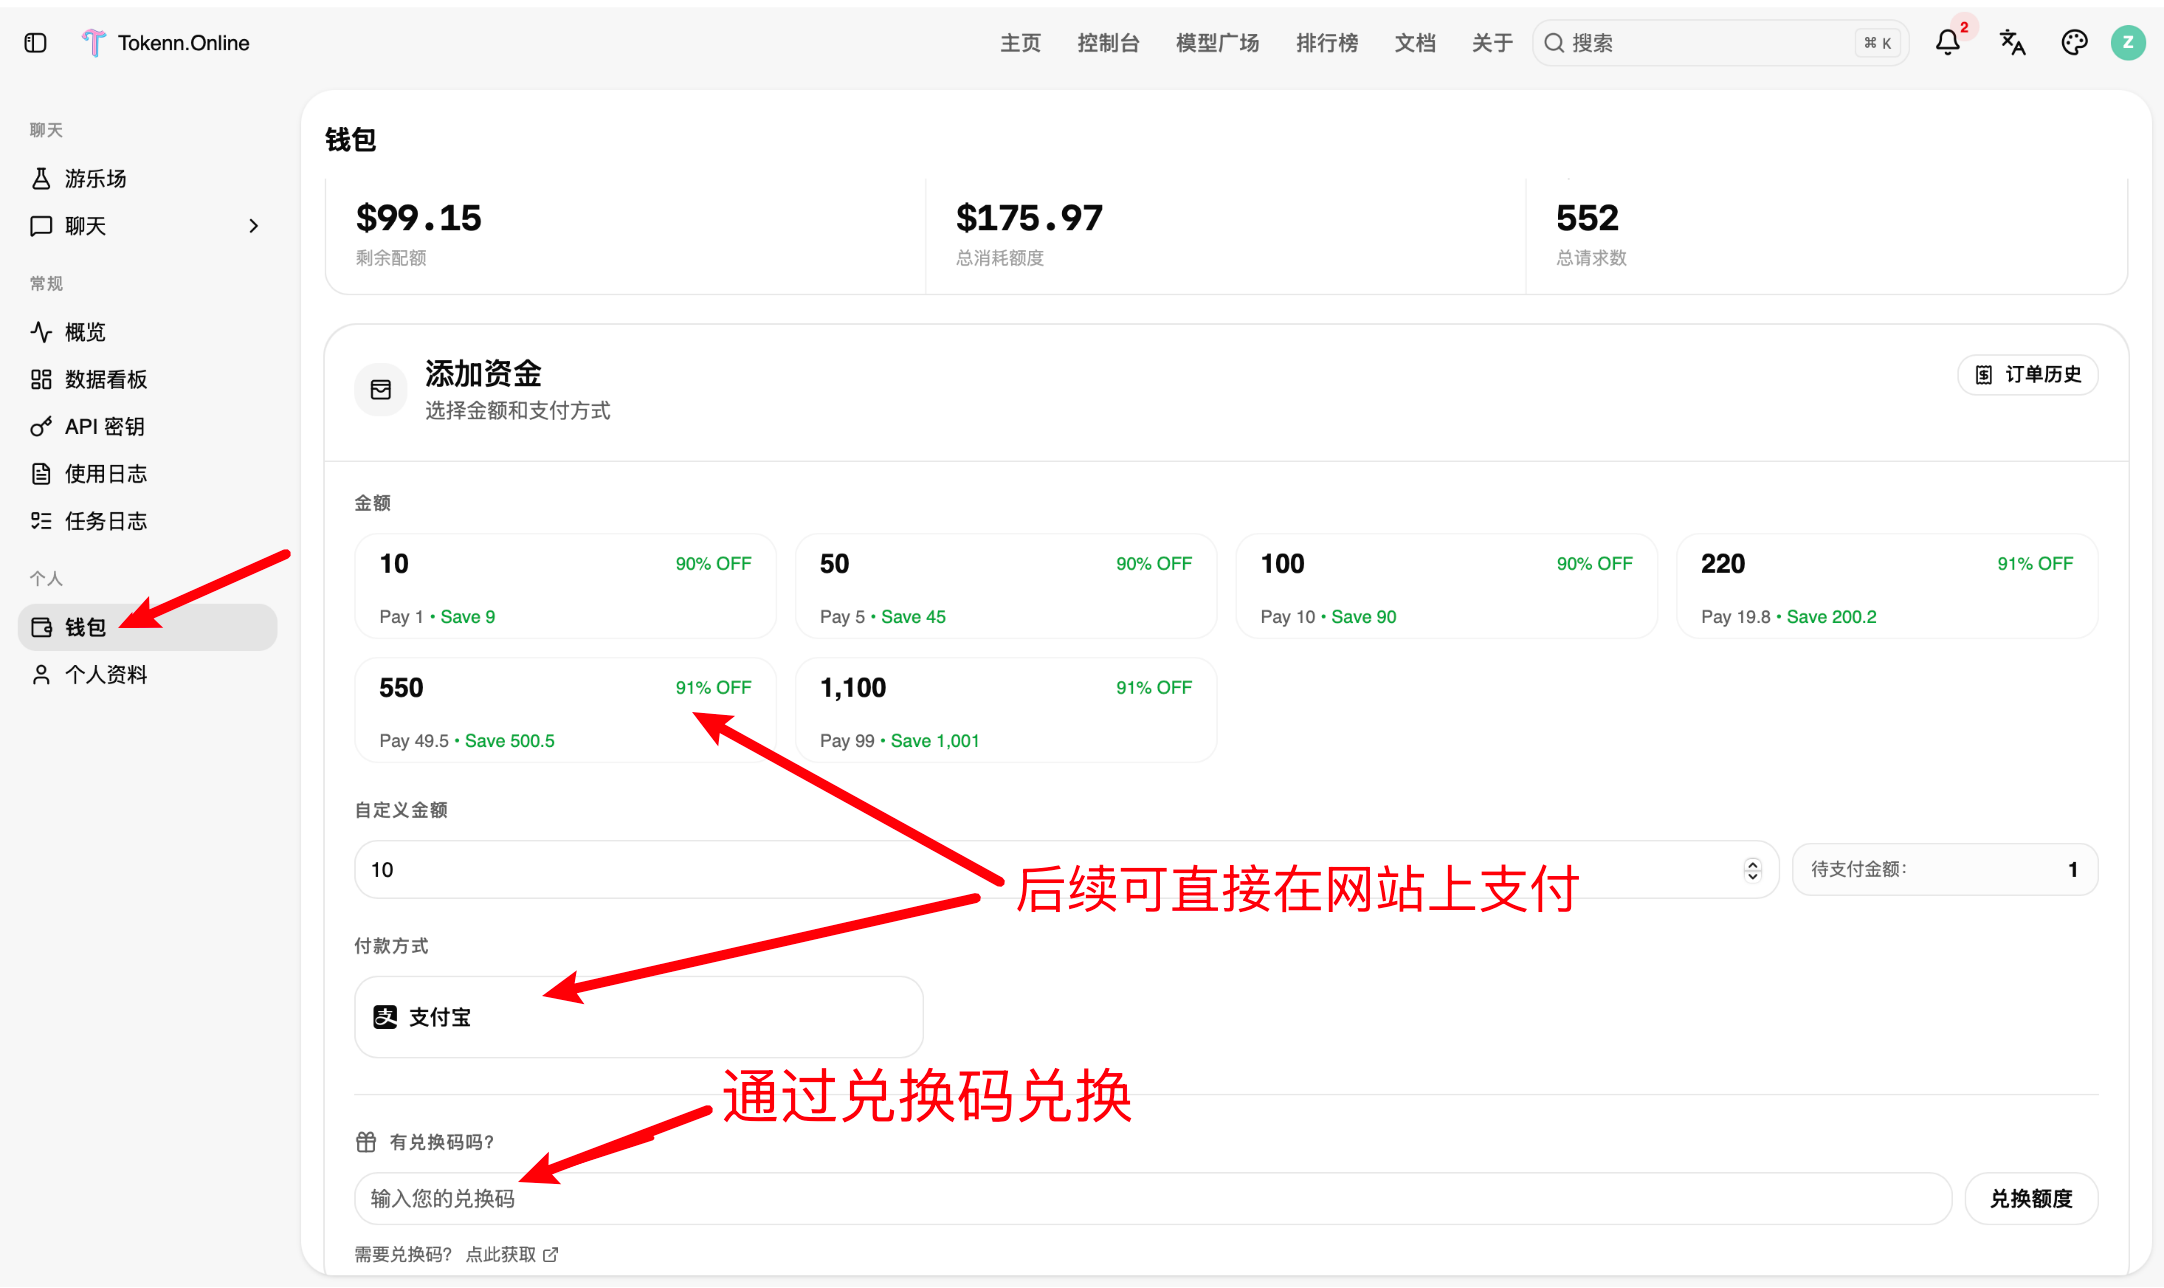The height and width of the screenshot is (1288, 2164).
Task: Go to 主页 in top navigation
Action: coord(1020,43)
